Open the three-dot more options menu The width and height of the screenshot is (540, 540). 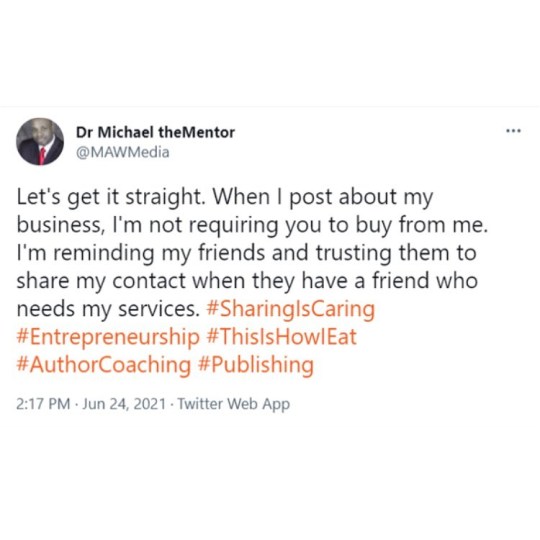coord(513,131)
